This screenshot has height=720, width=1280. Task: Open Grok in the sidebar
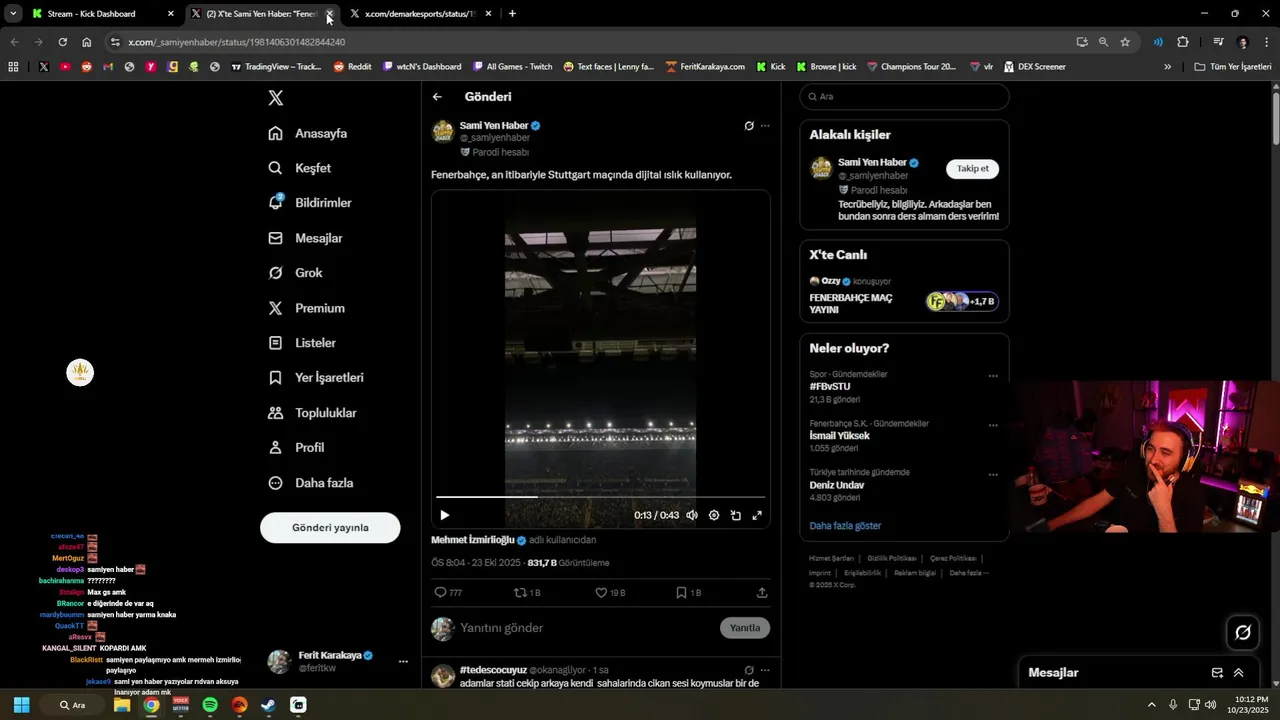pyautogui.click(x=295, y=273)
